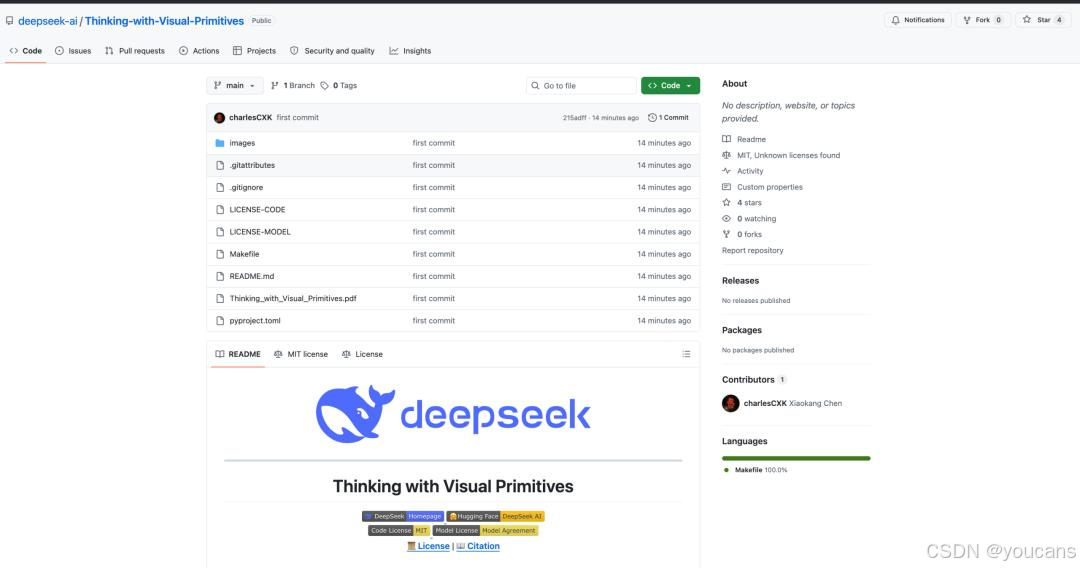Star this repository
Viewport: 1080px width, 568px height.
tap(1043, 20)
